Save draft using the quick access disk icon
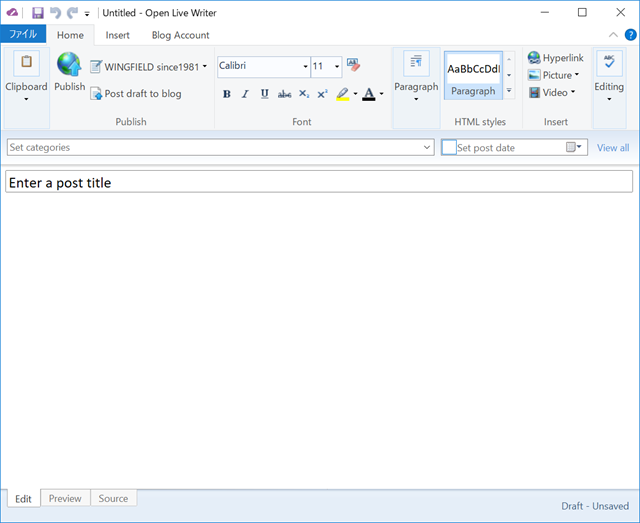 pyautogui.click(x=38, y=13)
